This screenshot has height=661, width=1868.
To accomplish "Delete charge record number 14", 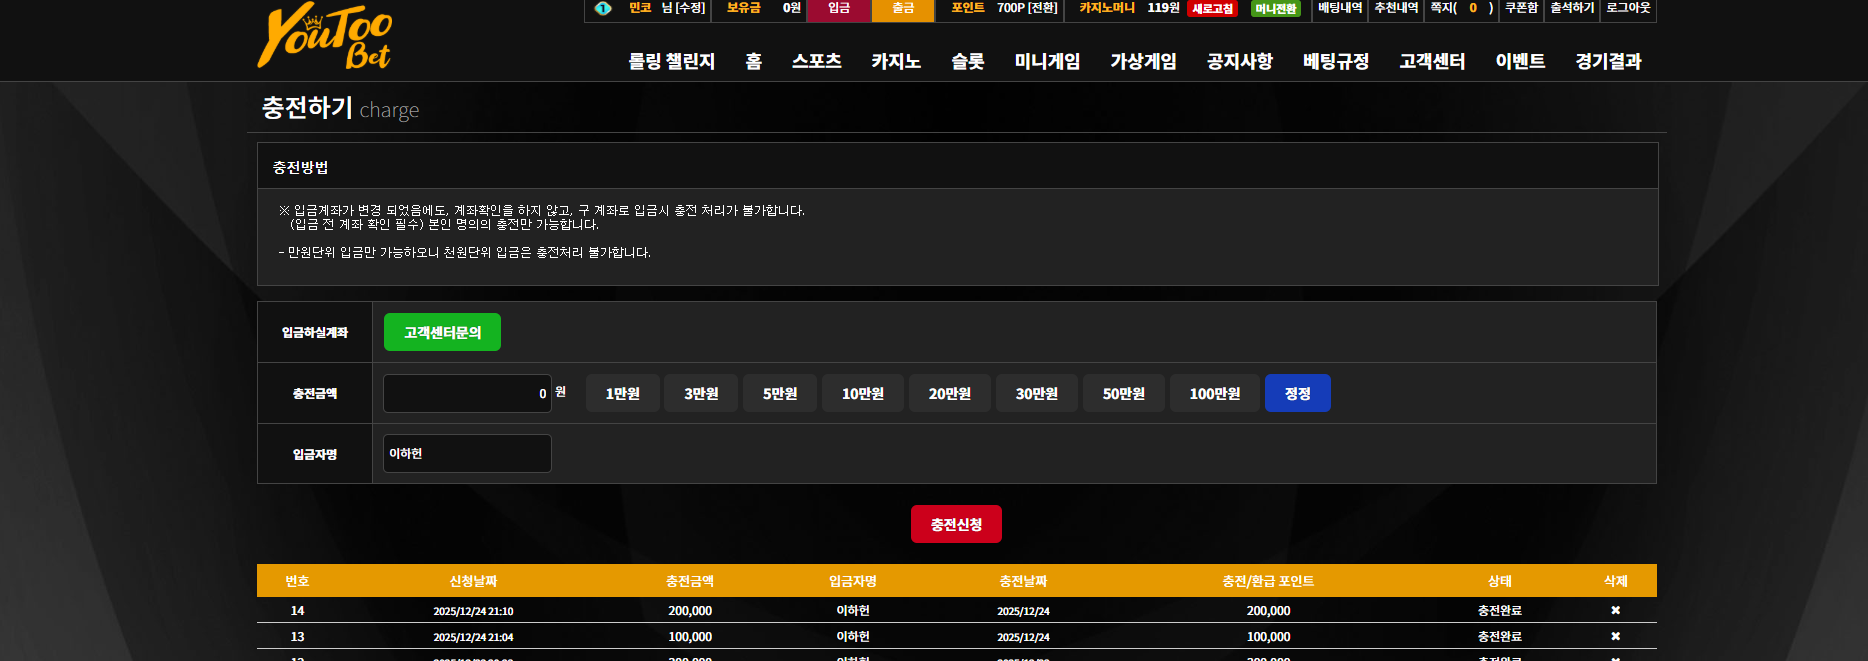I will [1615, 610].
